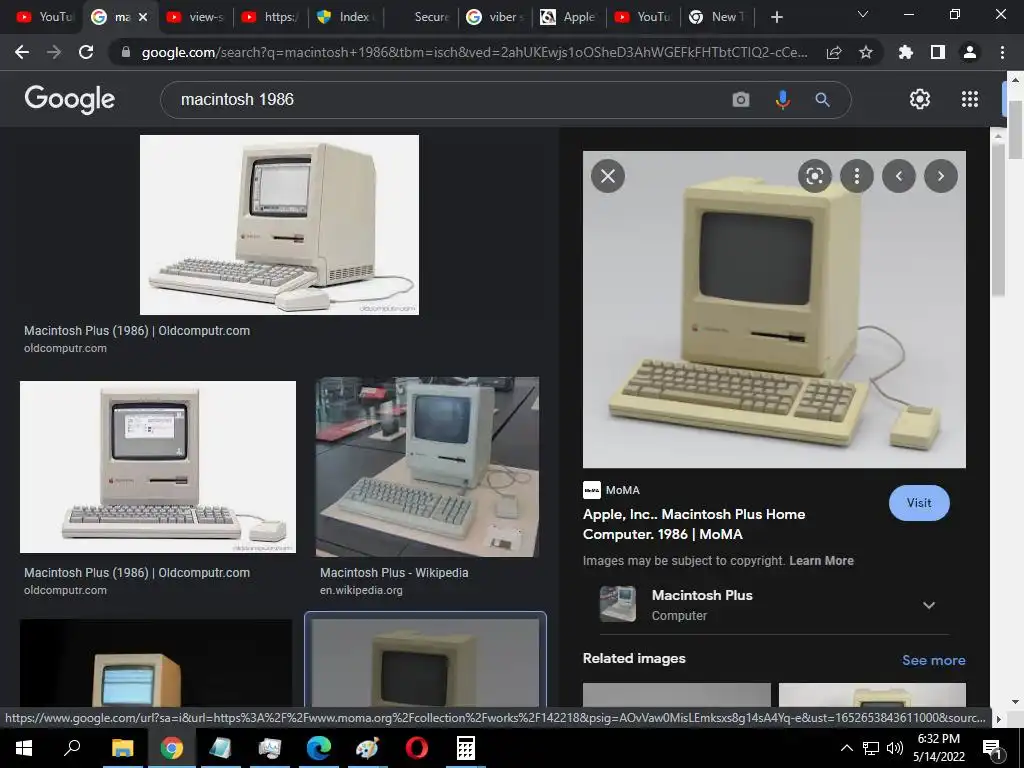Open the Windows Start menu

tap(24, 748)
